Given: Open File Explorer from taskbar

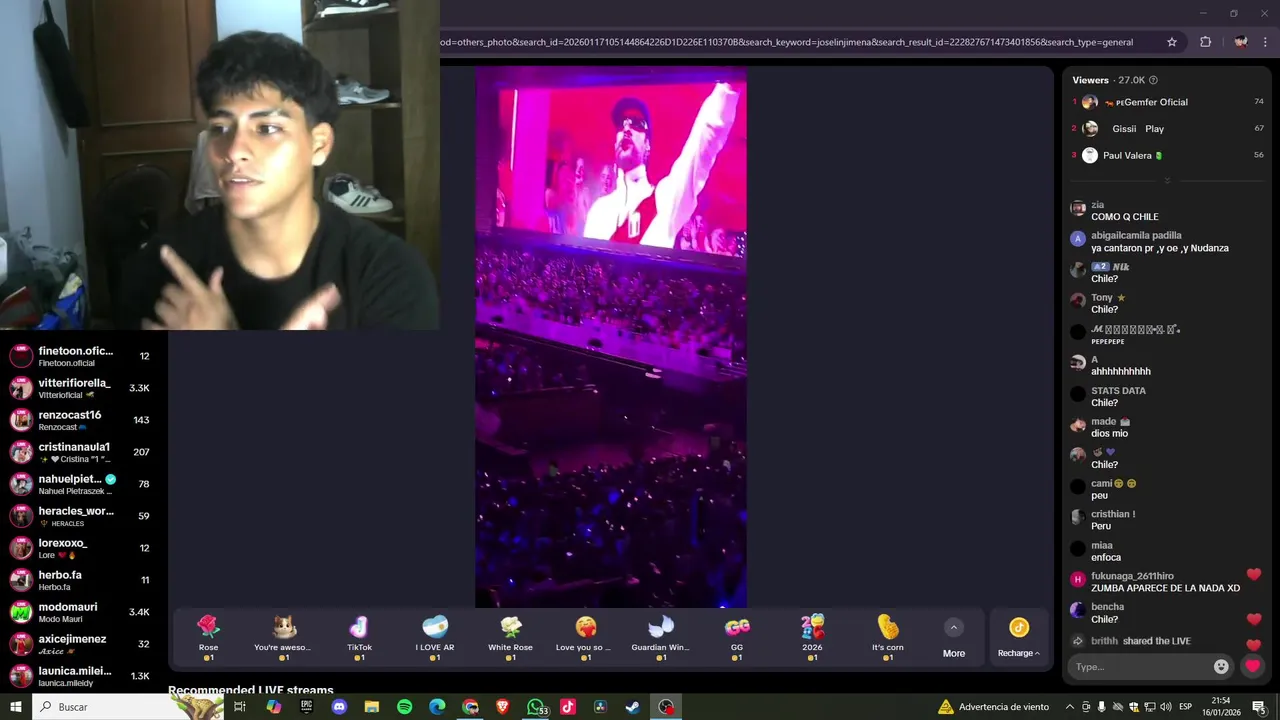Looking at the screenshot, I should coord(372,707).
